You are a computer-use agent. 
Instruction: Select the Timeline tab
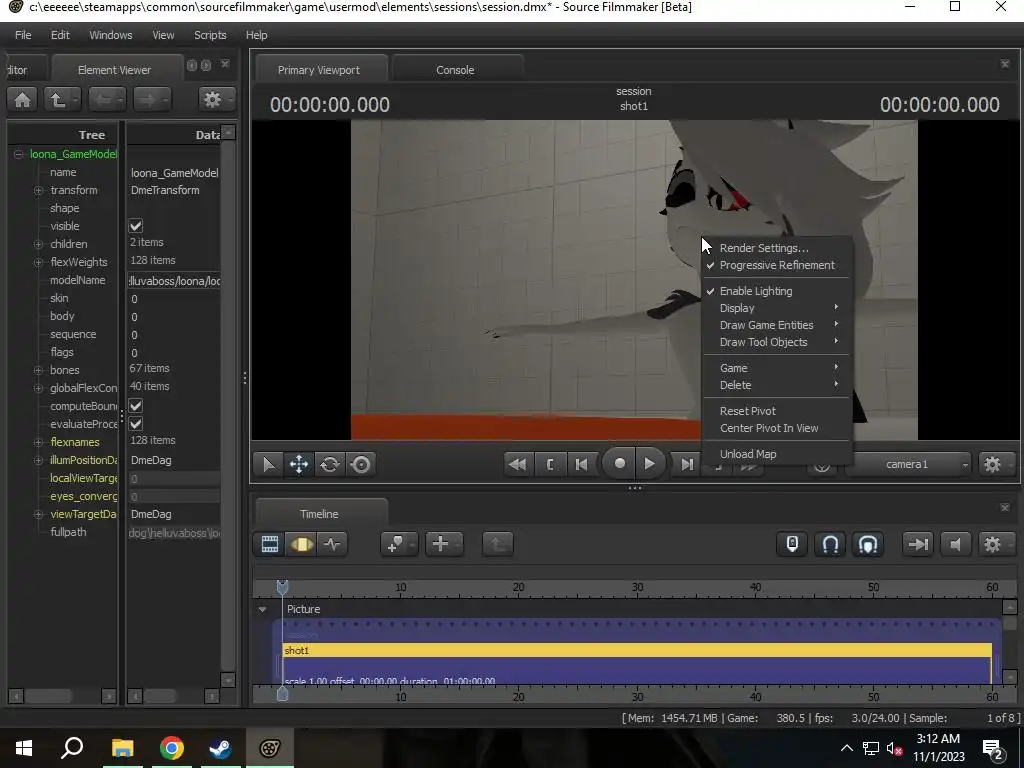pyautogui.click(x=319, y=514)
